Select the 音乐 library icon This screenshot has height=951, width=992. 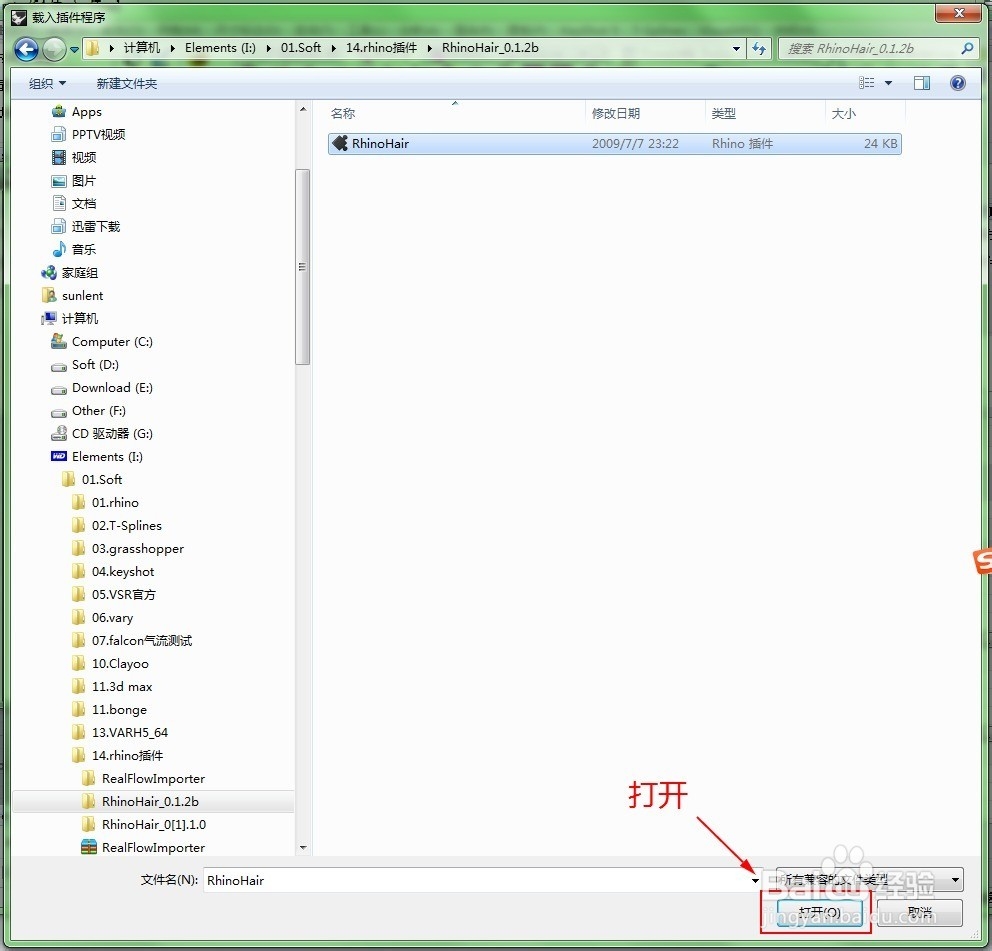[x=59, y=249]
